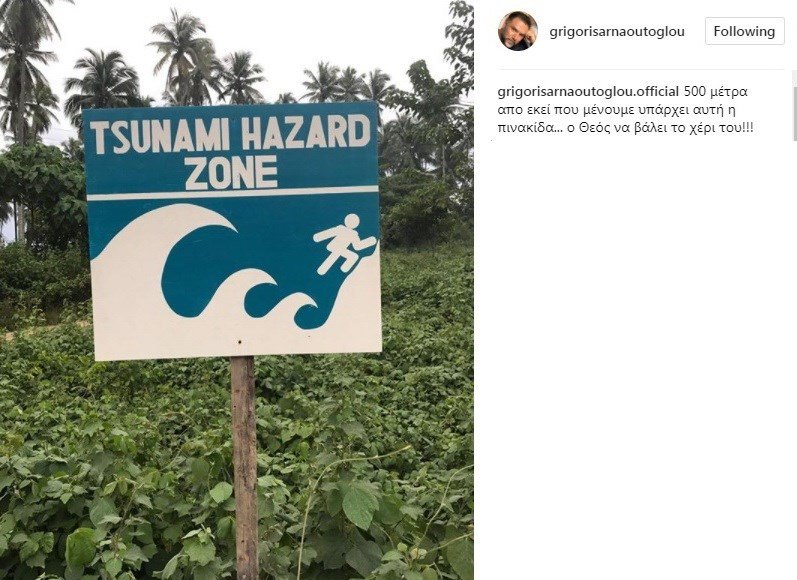Open the grigorisarnaoutoglou profile avatar
Image resolution: width=797 pixels, height=580 pixels.
[518, 31]
